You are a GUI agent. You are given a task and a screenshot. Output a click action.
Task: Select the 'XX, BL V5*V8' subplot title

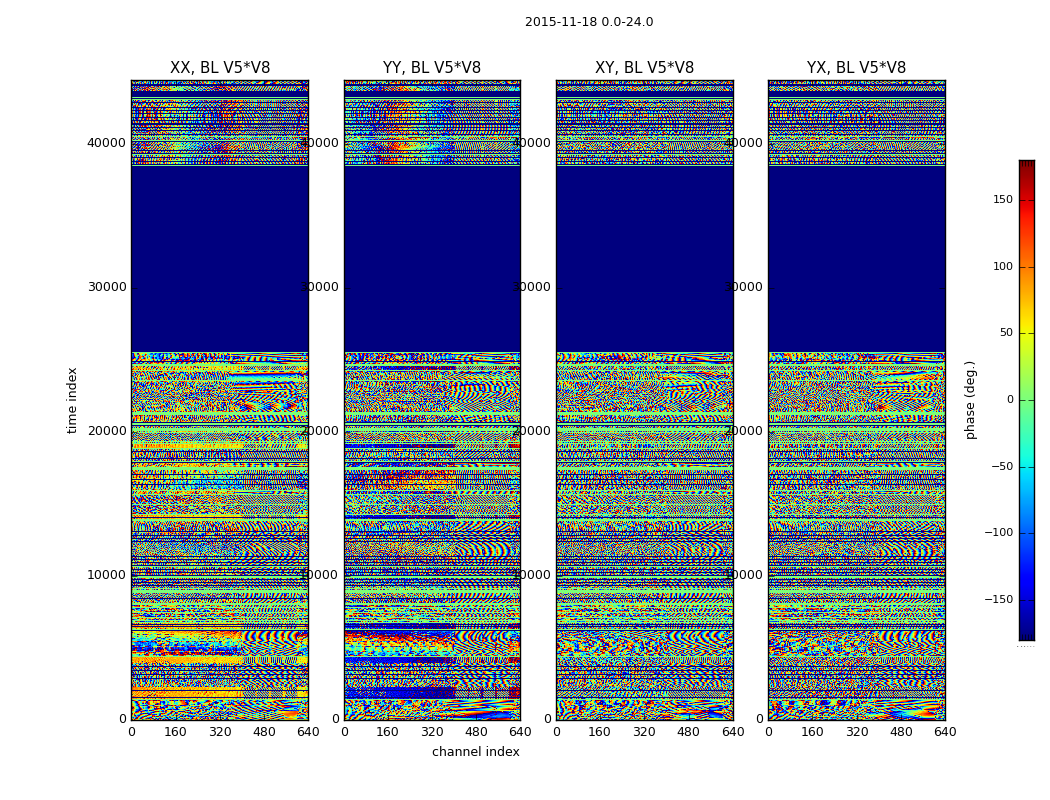pyautogui.click(x=220, y=68)
